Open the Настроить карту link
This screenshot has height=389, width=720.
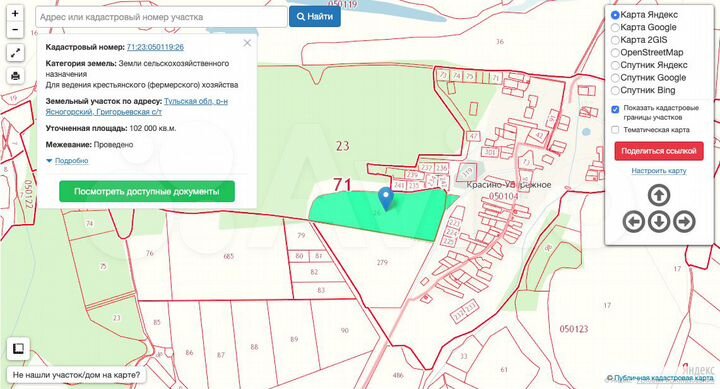pos(659,171)
